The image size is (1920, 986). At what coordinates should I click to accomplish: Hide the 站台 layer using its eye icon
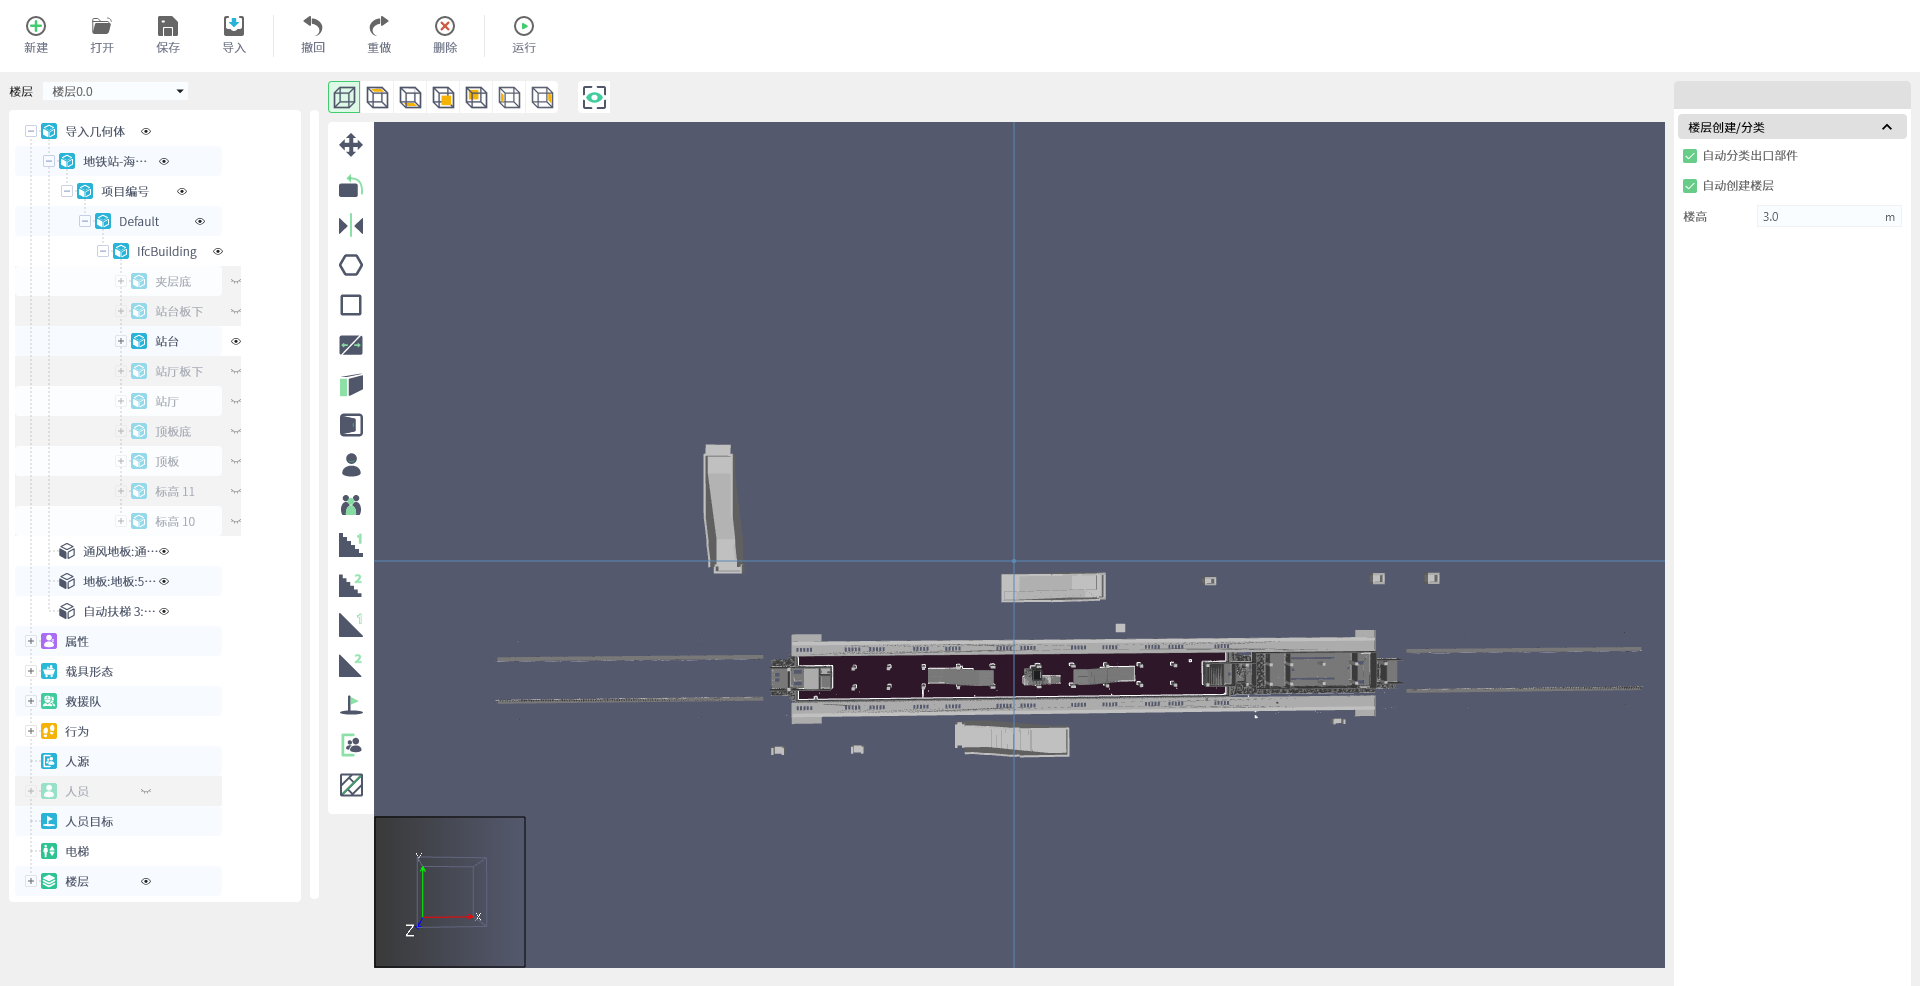[236, 342]
